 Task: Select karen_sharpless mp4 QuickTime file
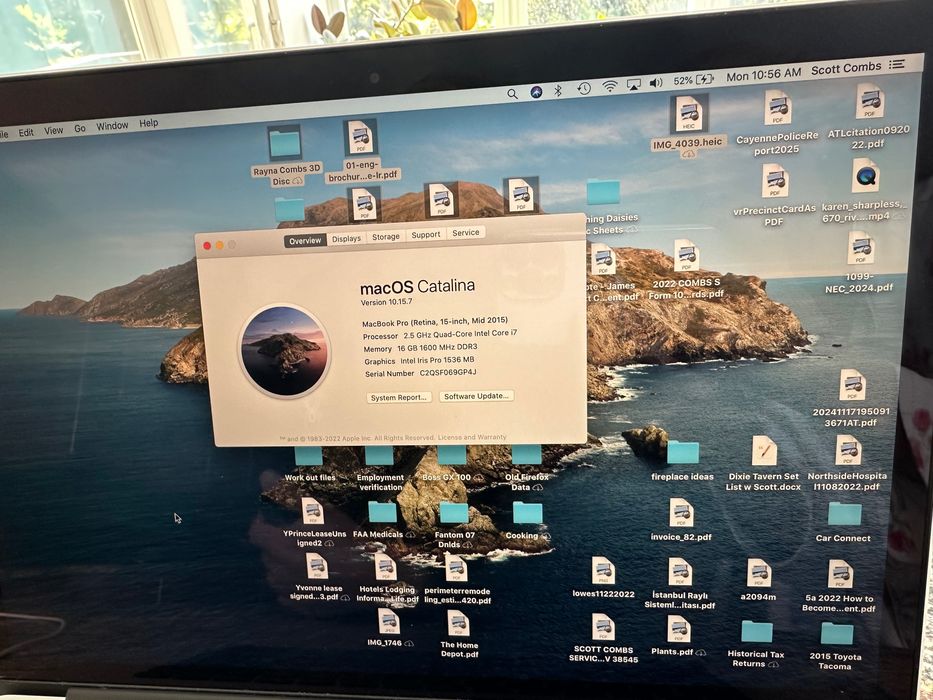click(x=865, y=176)
